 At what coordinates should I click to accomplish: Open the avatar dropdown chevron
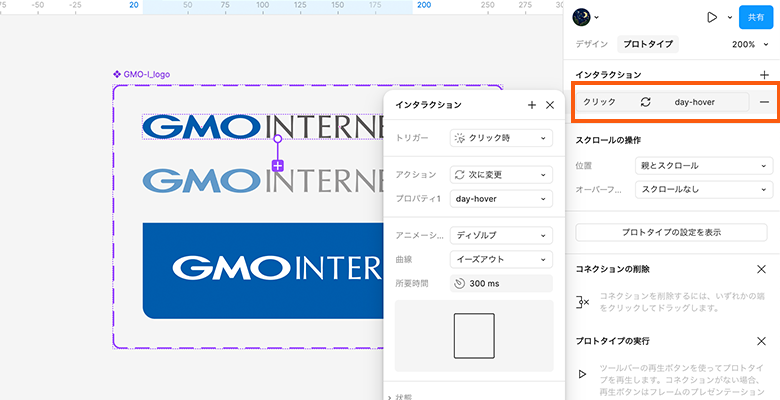(596, 18)
